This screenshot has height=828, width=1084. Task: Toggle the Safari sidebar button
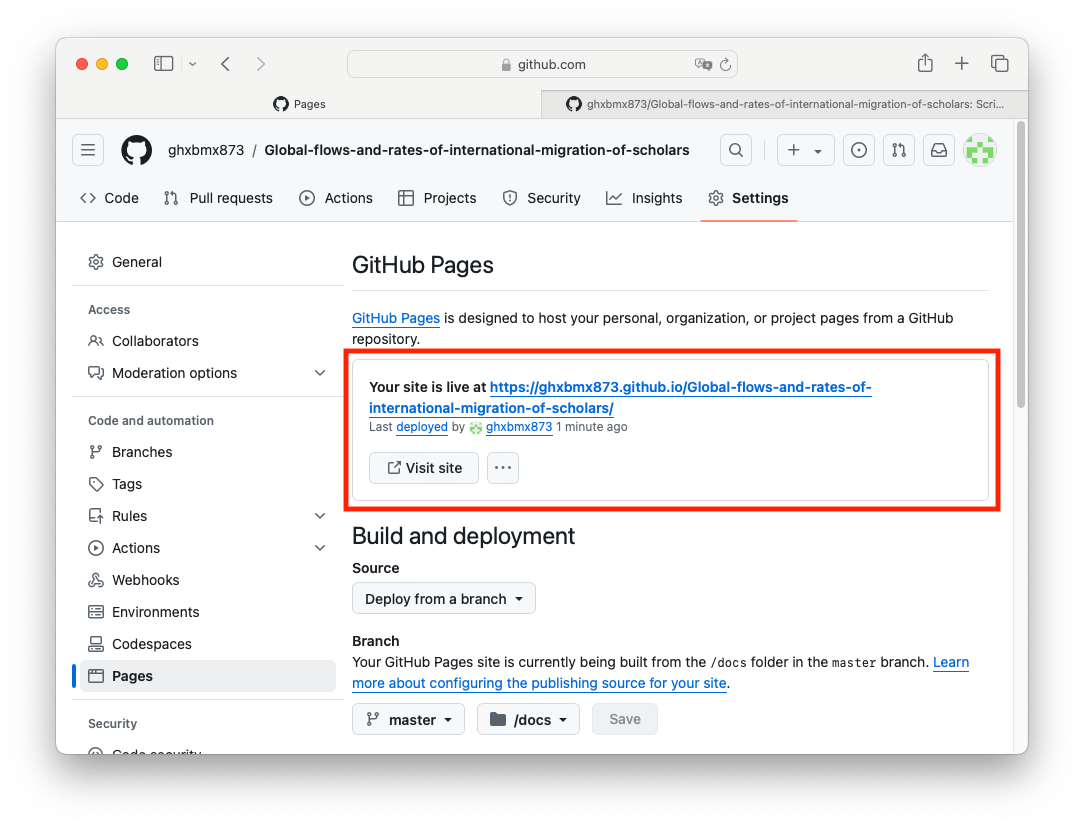164,64
